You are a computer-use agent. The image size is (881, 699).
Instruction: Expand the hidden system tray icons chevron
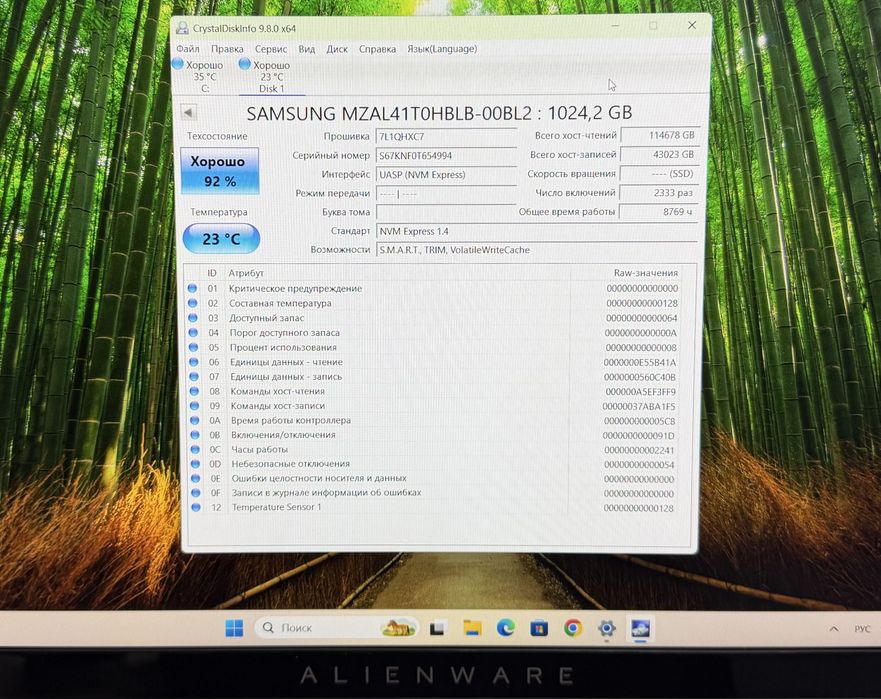point(834,629)
